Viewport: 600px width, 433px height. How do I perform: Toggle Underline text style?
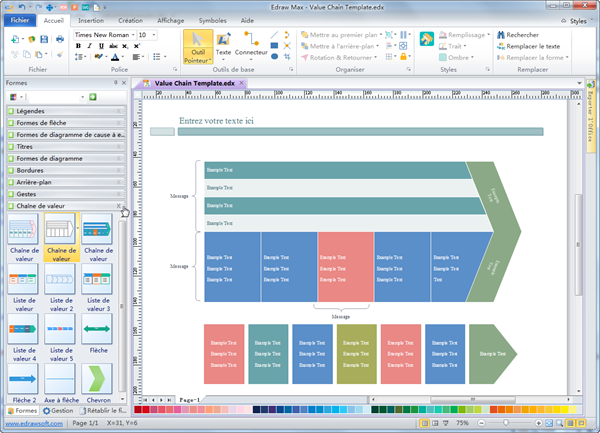pyautogui.click(x=101, y=46)
